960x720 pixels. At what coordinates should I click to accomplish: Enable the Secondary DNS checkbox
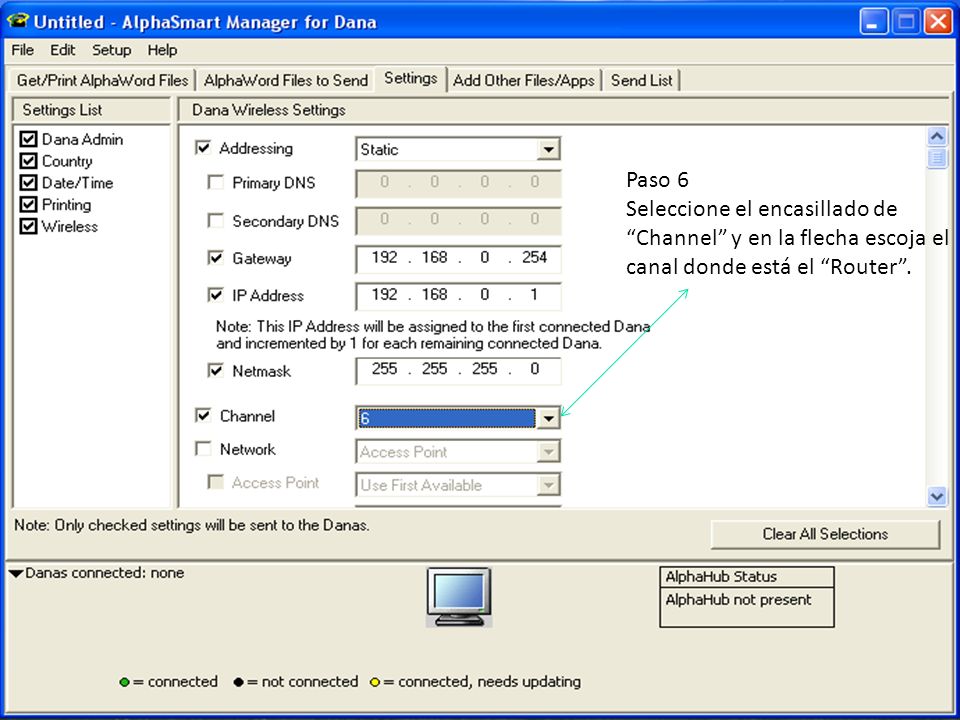click(x=216, y=220)
